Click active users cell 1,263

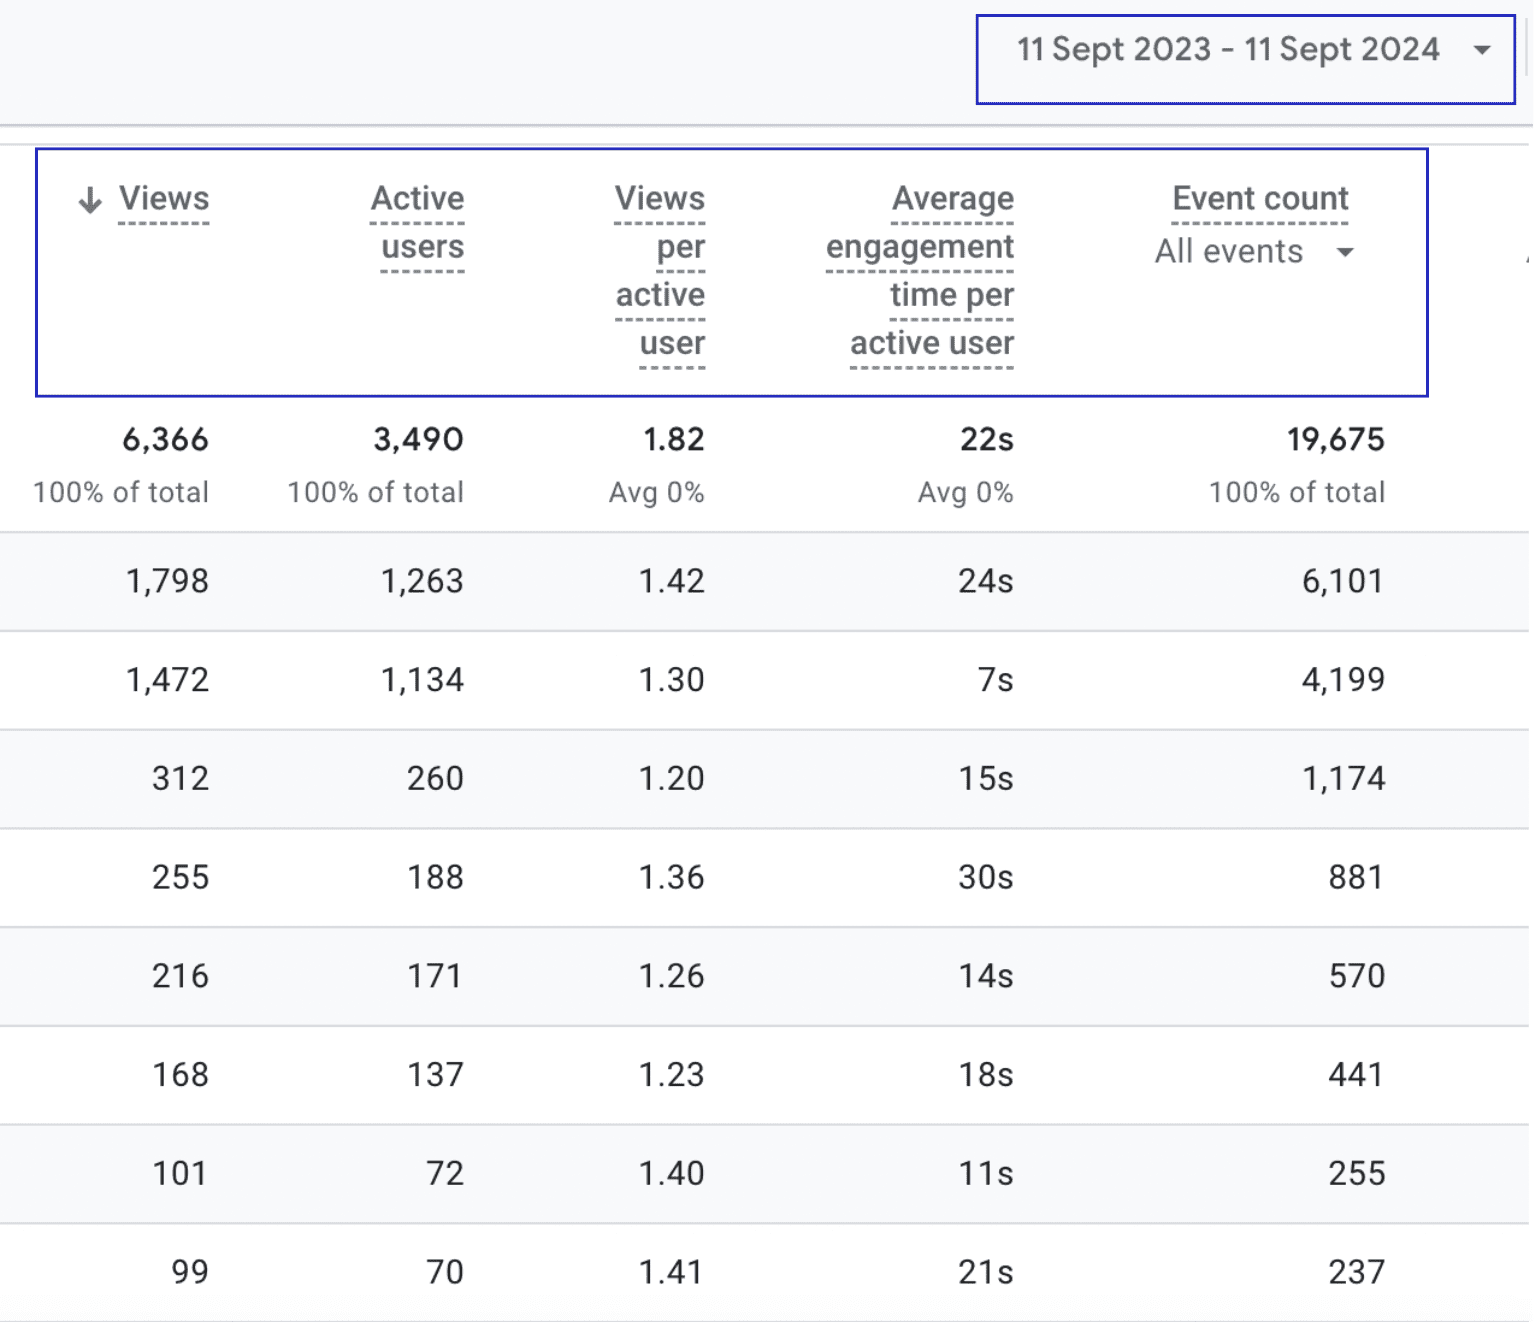coord(422,581)
